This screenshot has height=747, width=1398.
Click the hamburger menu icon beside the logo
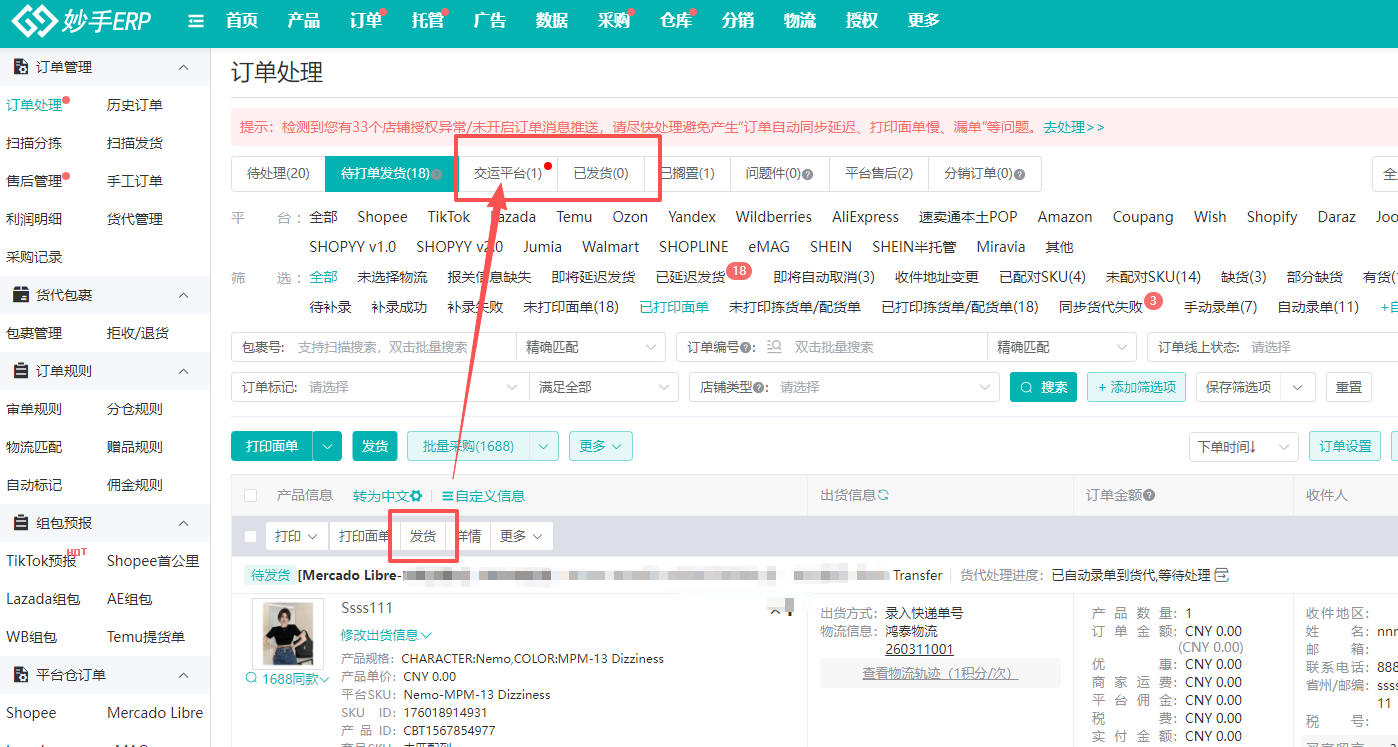(x=196, y=20)
